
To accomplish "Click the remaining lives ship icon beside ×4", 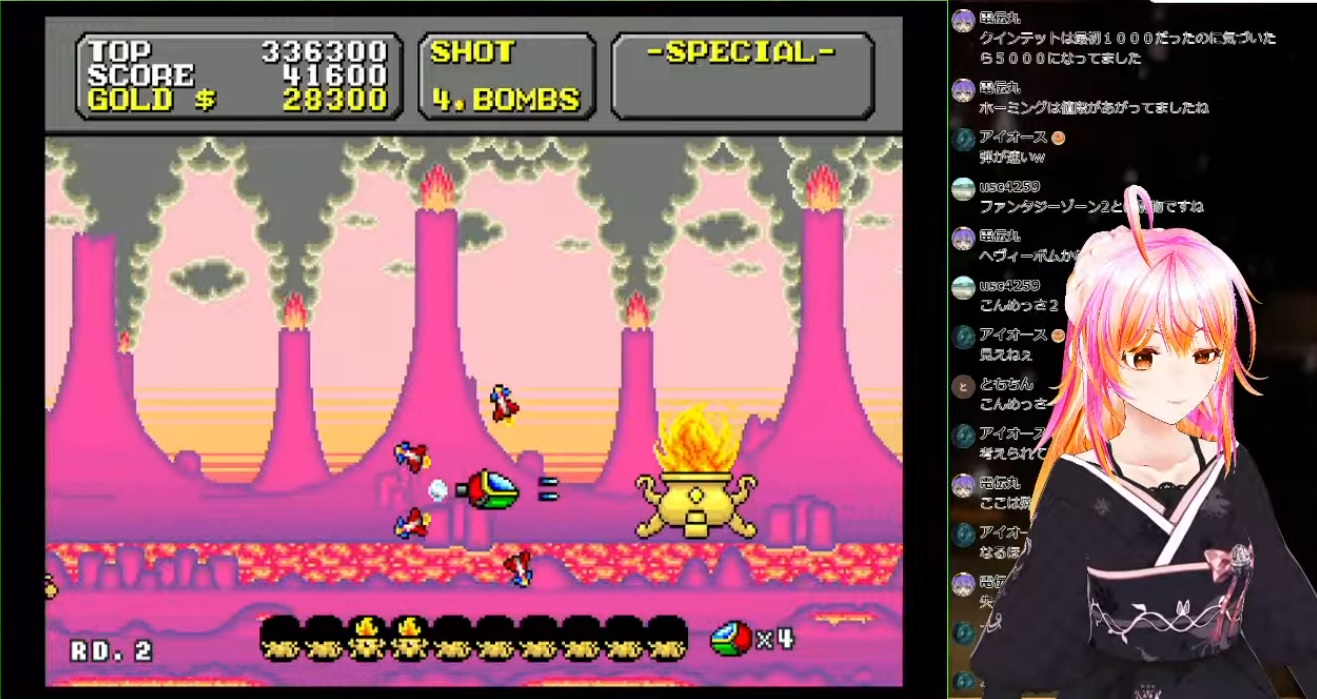I will click(731, 638).
